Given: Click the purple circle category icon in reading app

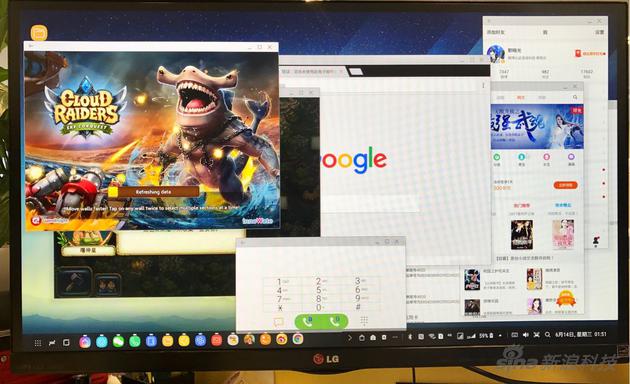Looking at the screenshot, I should 571,157.
